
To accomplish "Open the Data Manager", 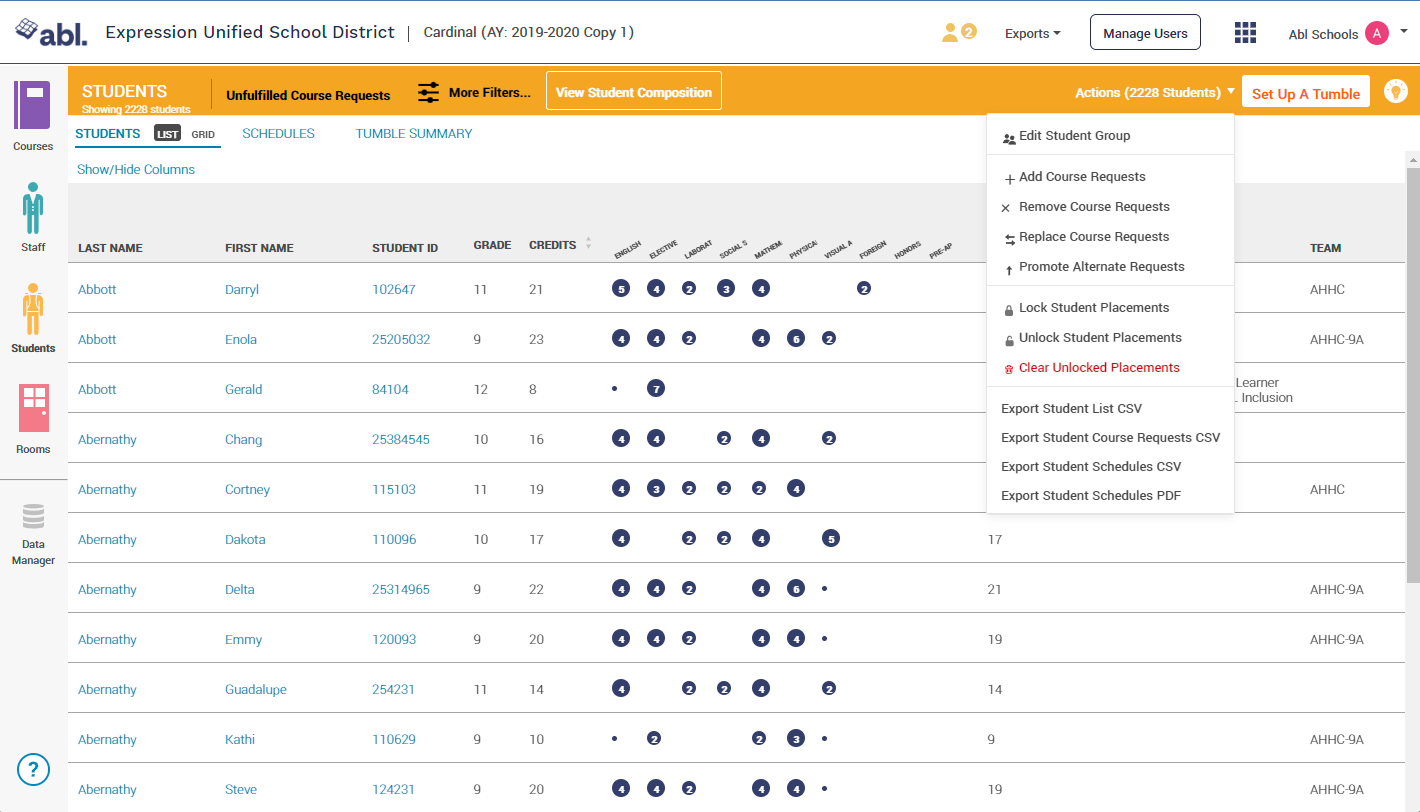I will pyautogui.click(x=33, y=534).
